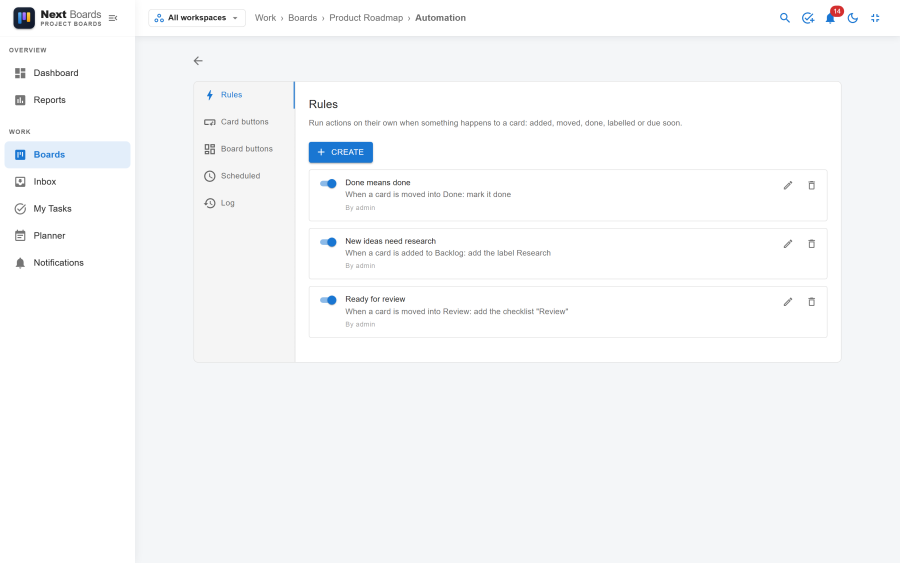
Task: Click the Planner calendar icon
Action: (20, 235)
